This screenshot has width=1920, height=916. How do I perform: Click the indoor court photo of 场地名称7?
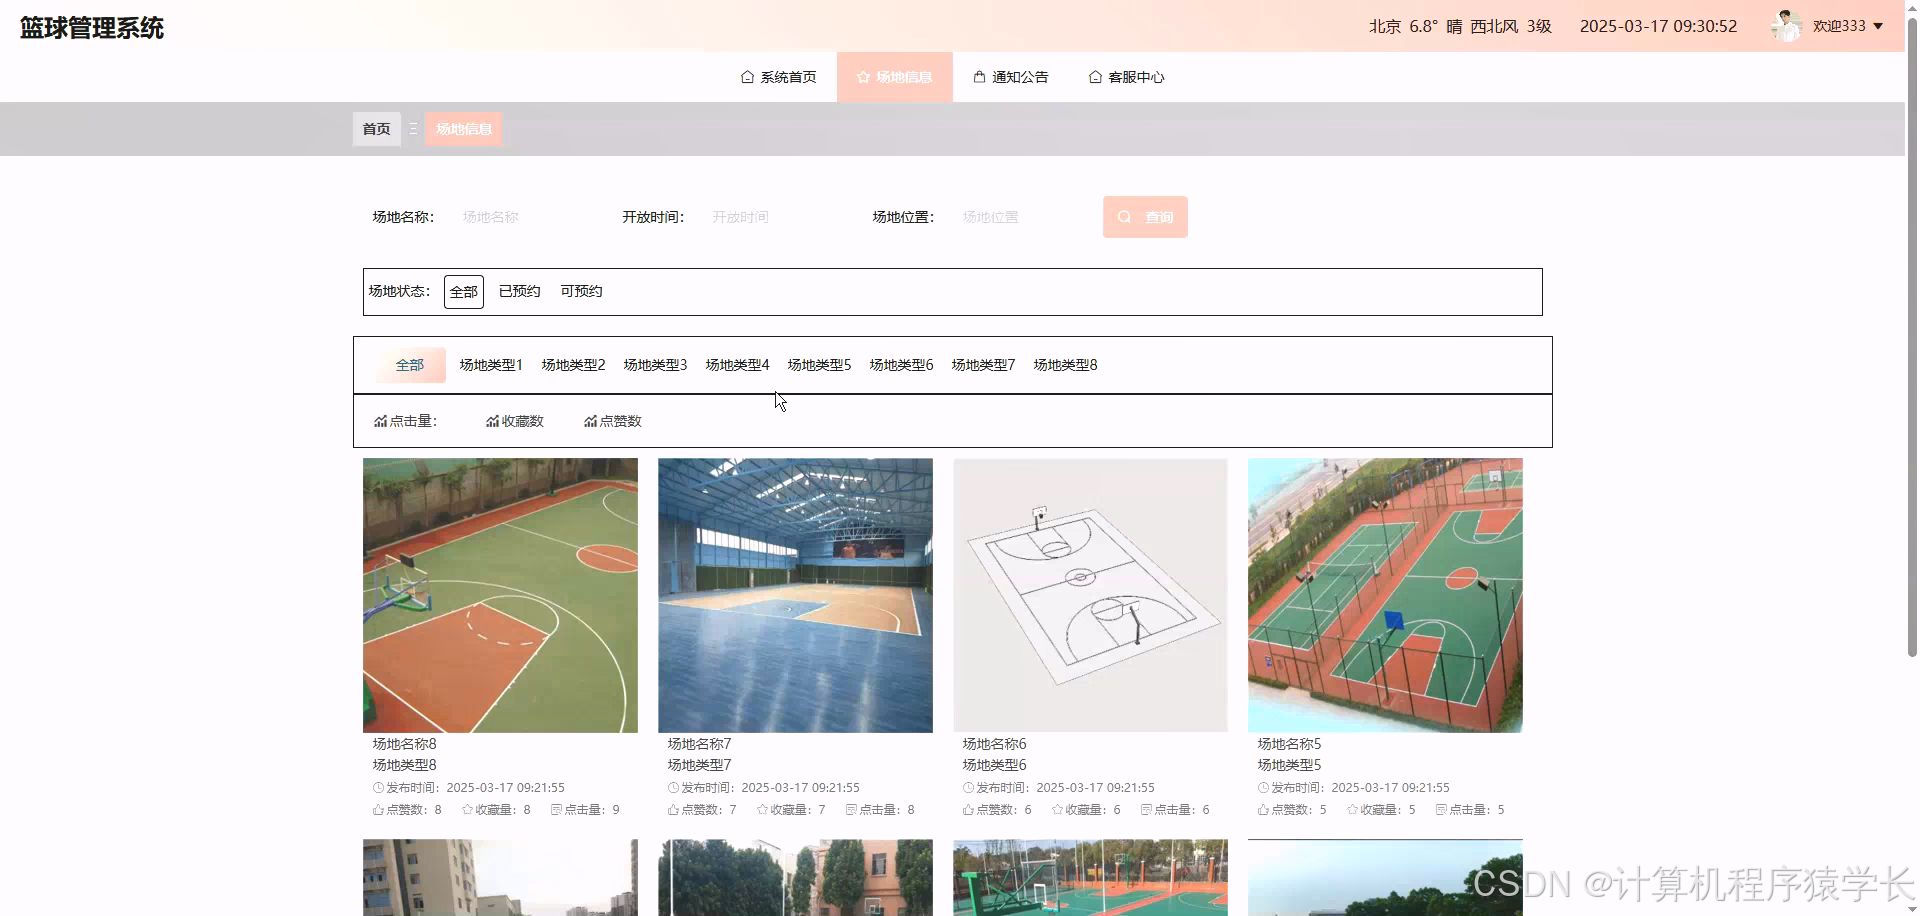[794, 595]
